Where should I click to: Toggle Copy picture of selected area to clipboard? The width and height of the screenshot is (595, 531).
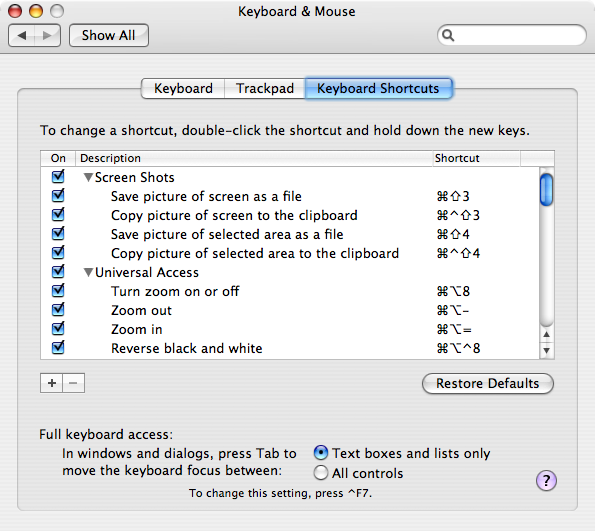coord(58,252)
